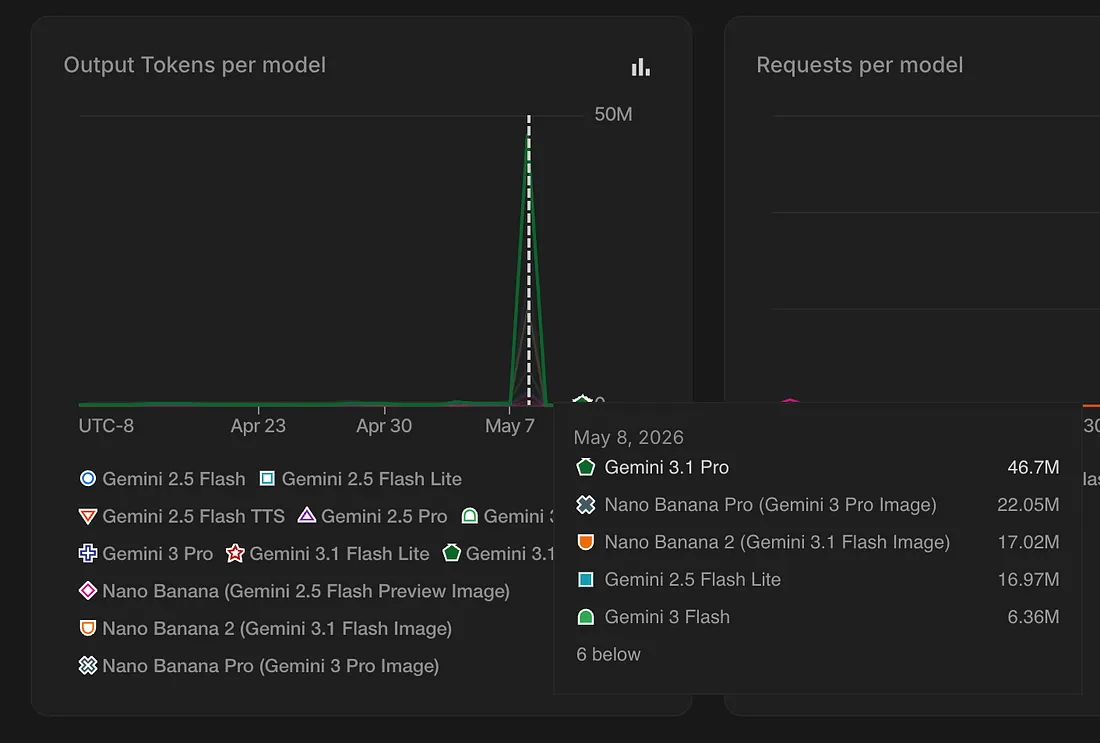This screenshot has height=743, width=1100.
Task: Select the 6.36M value for Gemini 3 Flash
Action: [1033, 617]
